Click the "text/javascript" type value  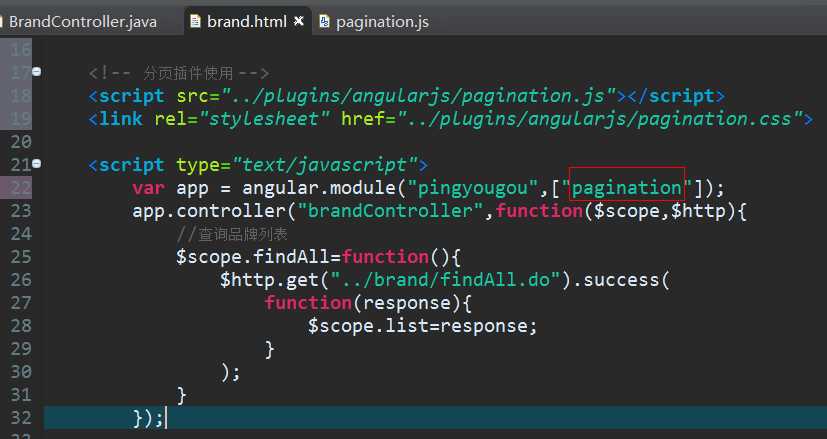[x=325, y=165]
